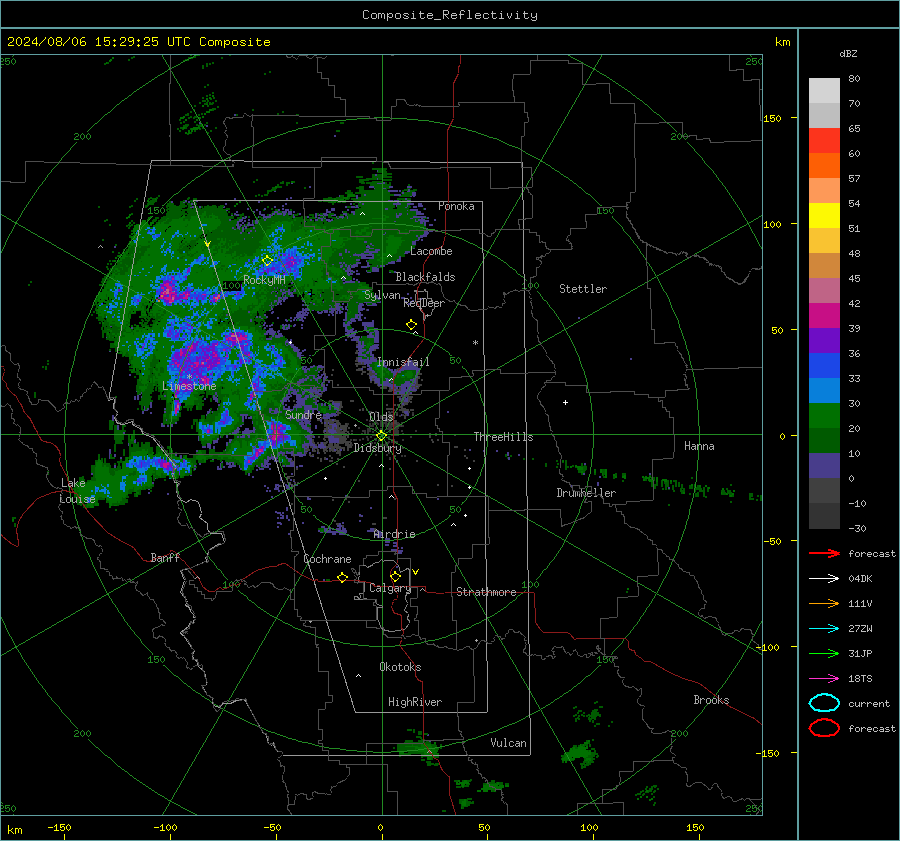Click the orange 111V arrow legend icon
900x841 pixels.
tap(824, 603)
